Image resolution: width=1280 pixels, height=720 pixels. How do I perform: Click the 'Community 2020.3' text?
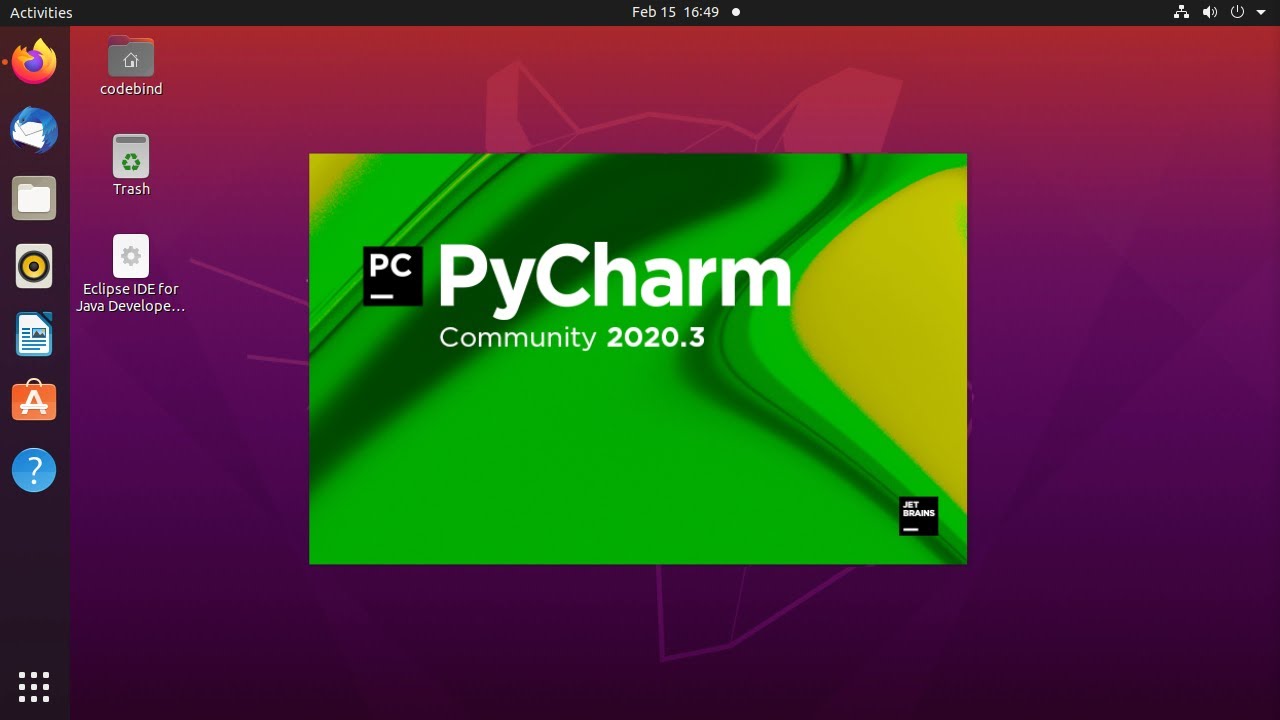point(572,338)
